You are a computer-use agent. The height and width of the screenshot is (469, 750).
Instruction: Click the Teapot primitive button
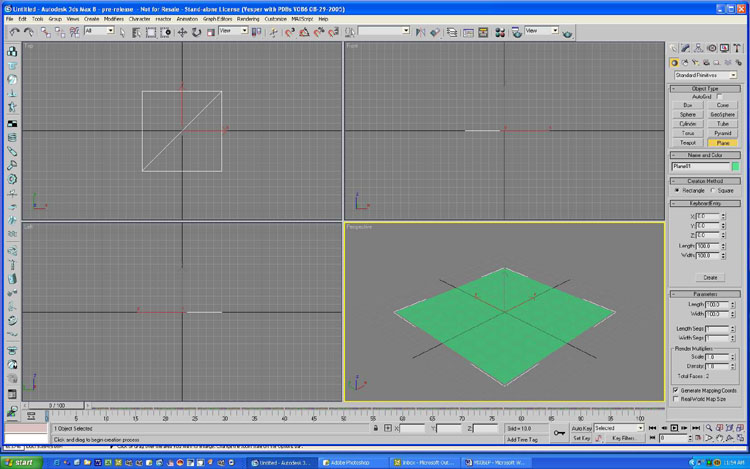click(x=688, y=143)
